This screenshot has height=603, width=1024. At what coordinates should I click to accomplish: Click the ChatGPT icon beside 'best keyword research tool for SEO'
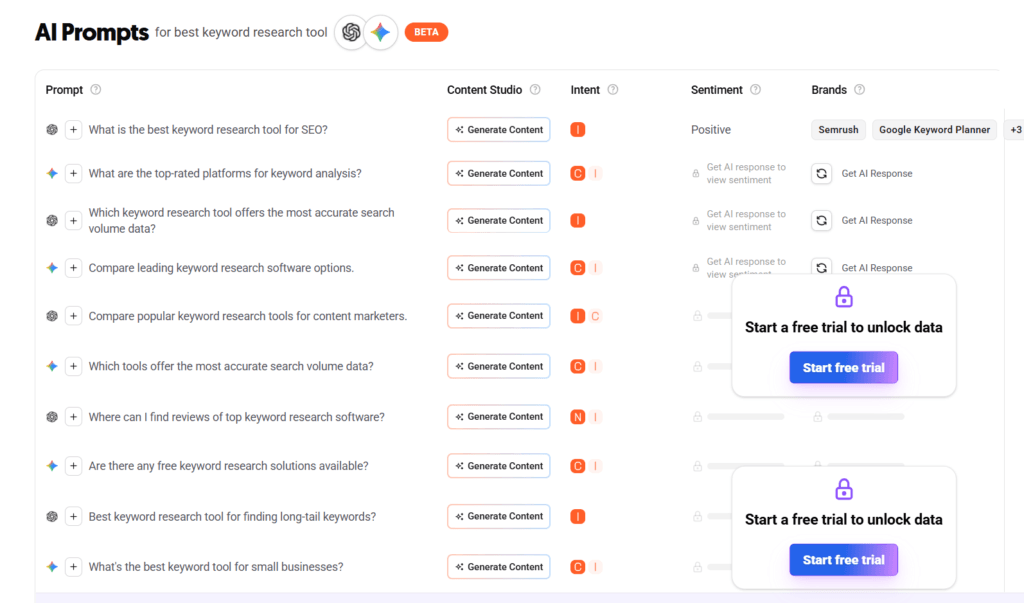coord(52,129)
